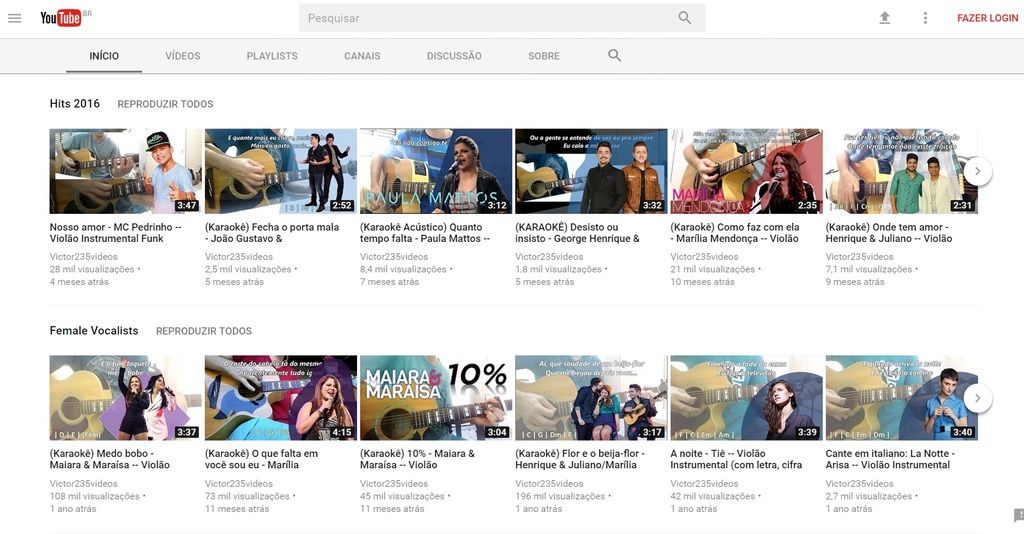The width and height of the screenshot is (1024, 534).
Task: Click the upload video icon
Action: [884, 18]
